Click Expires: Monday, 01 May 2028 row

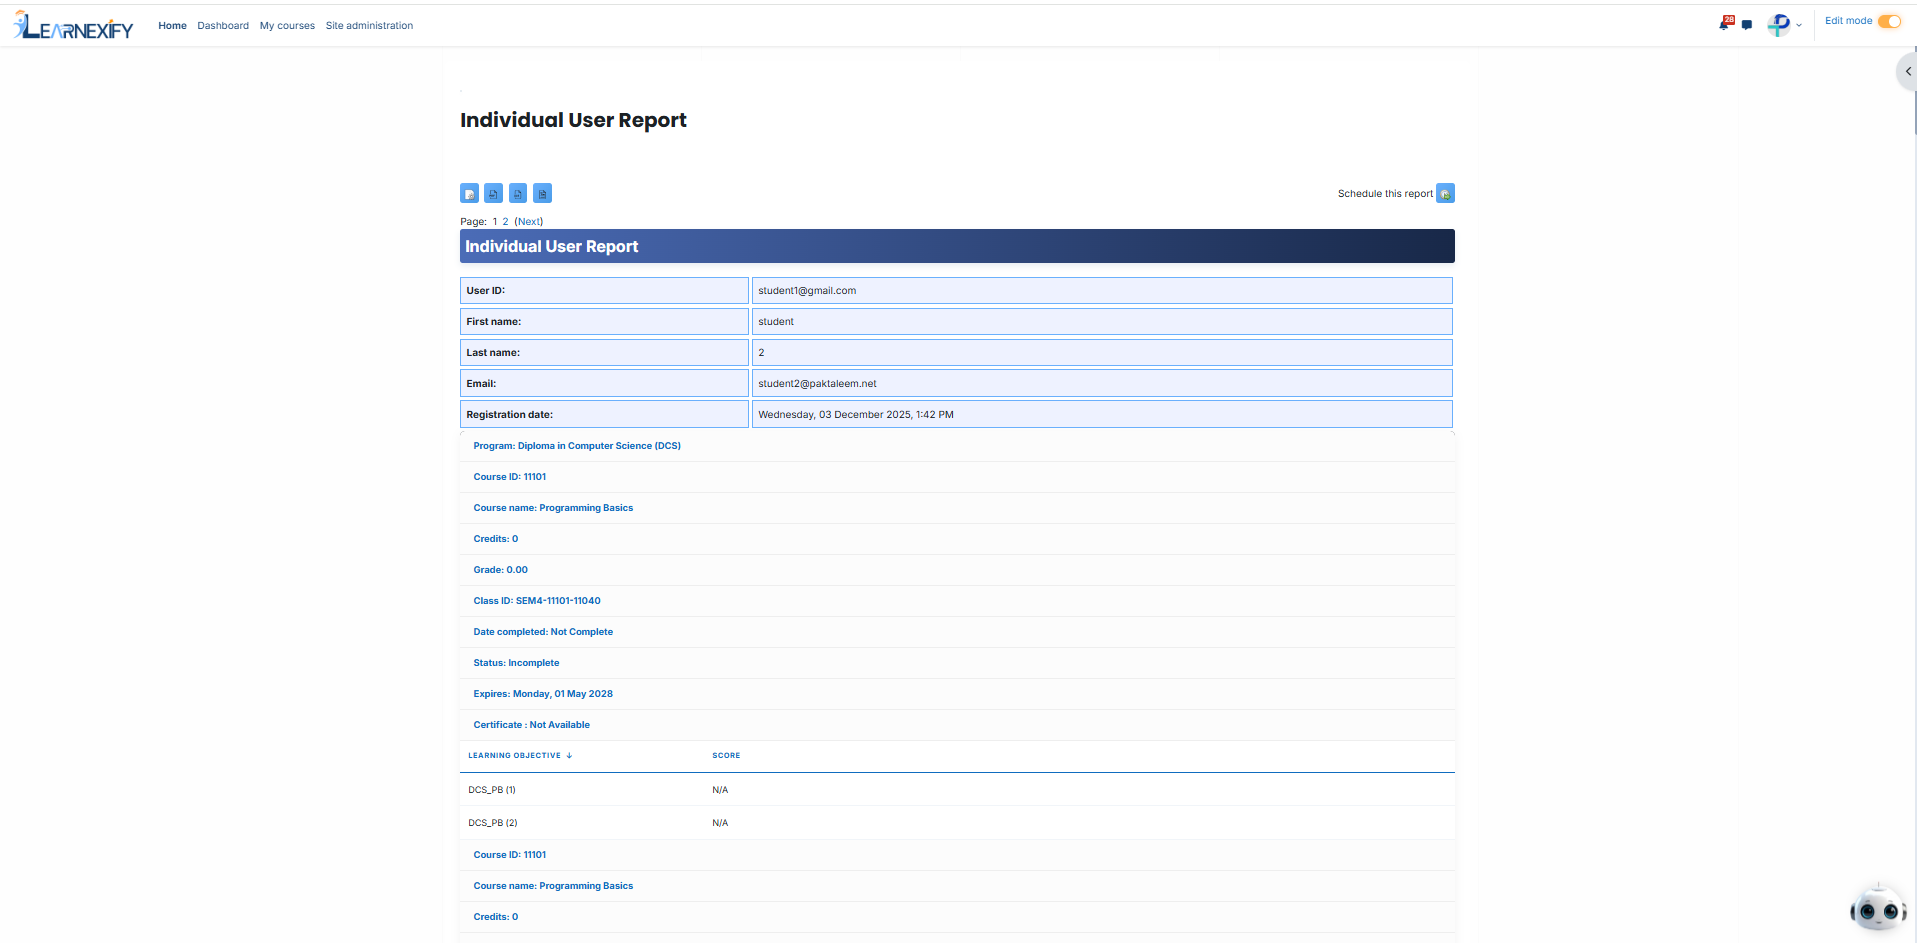[x=957, y=694]
